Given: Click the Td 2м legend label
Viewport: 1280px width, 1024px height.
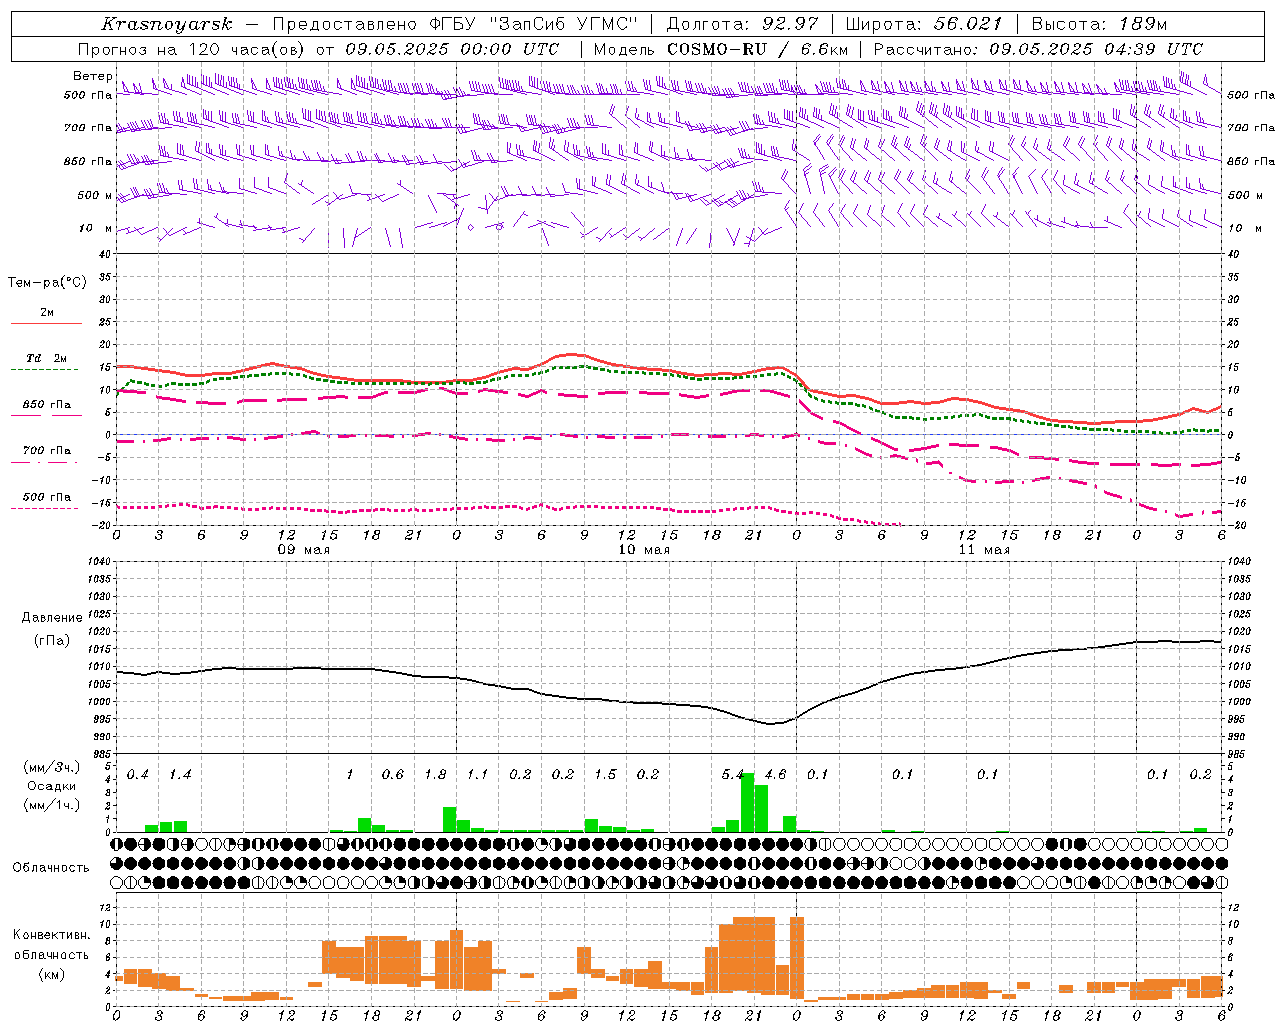Looking at the screenshot, I should 46,358.
